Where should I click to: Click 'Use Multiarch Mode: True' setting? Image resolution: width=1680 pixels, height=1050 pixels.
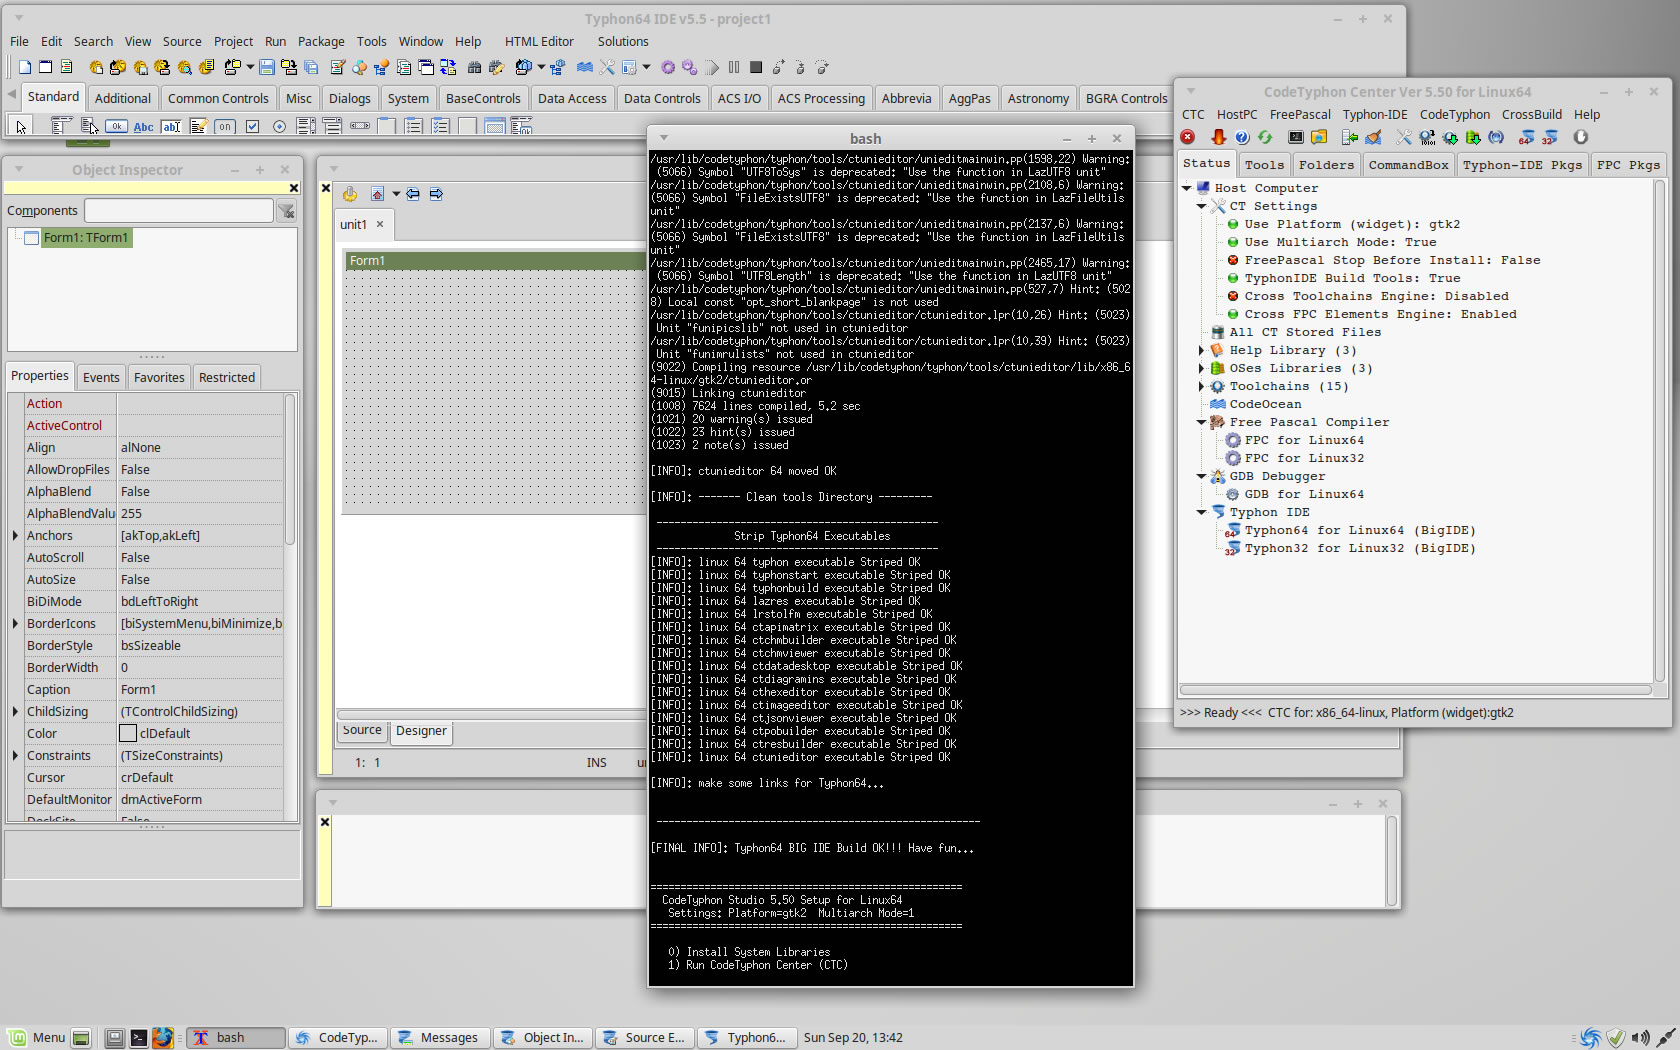pos(1340,242)
